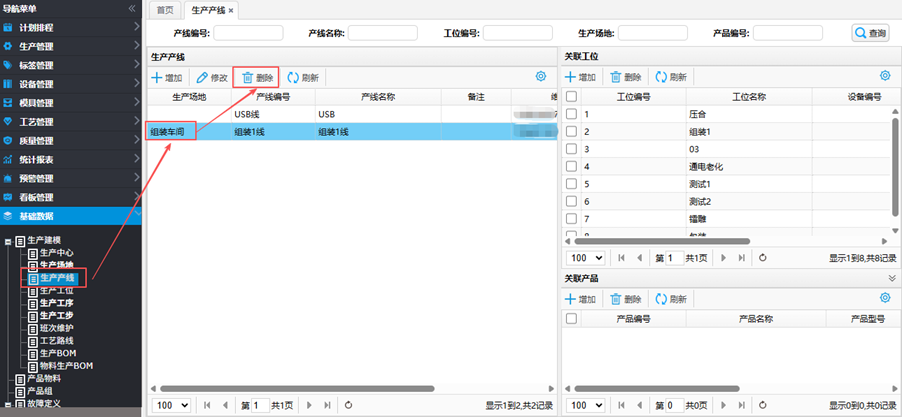The width and height of the screenshot is (902, 417).
Task: Reload icon in 关联工位 pagination bar
Action: [763, 258]
